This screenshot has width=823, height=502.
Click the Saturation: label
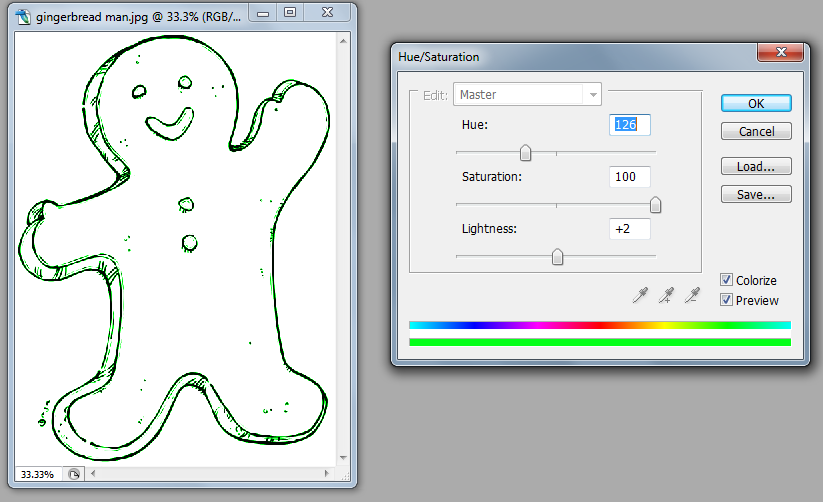tap(492, 177)
